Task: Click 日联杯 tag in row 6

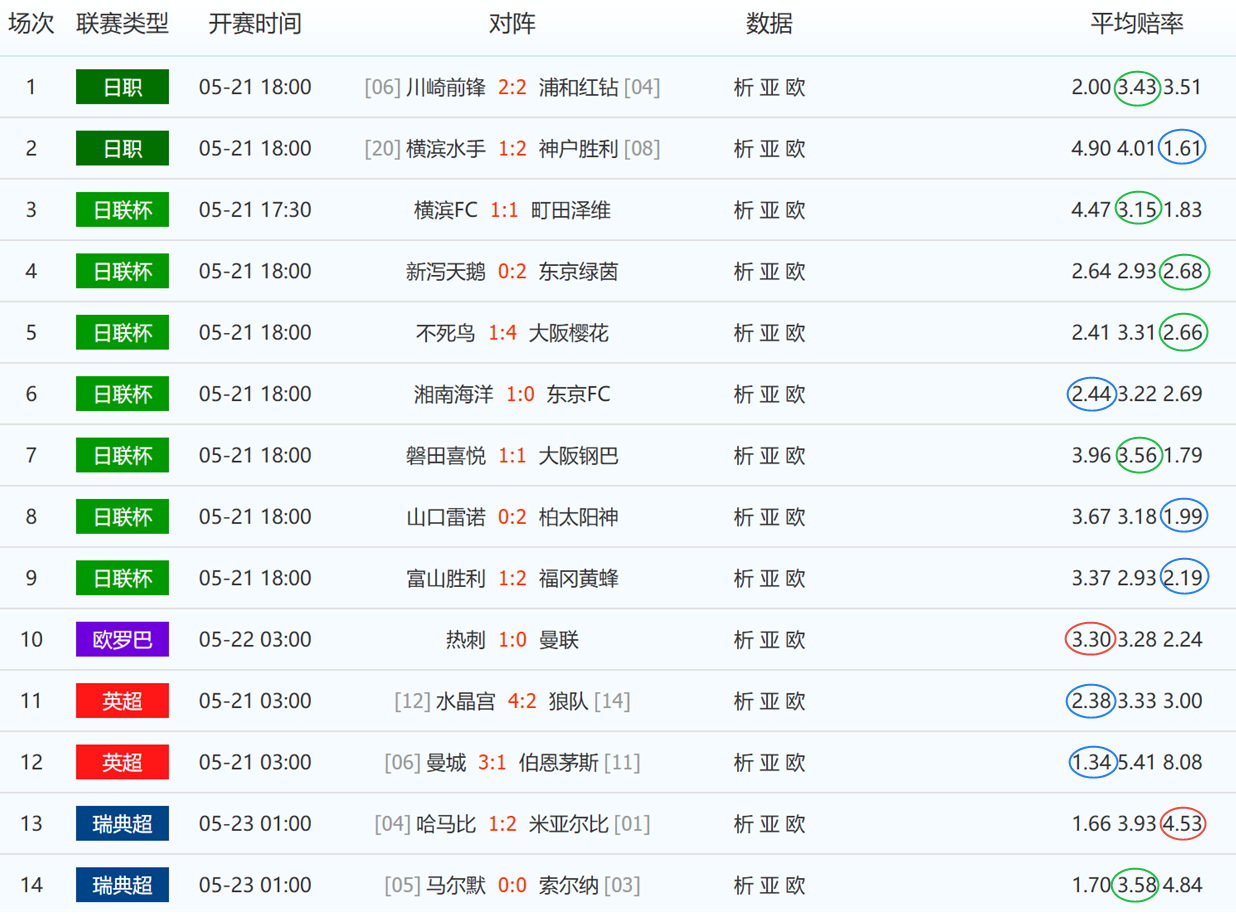Action: tap(122, 394)
